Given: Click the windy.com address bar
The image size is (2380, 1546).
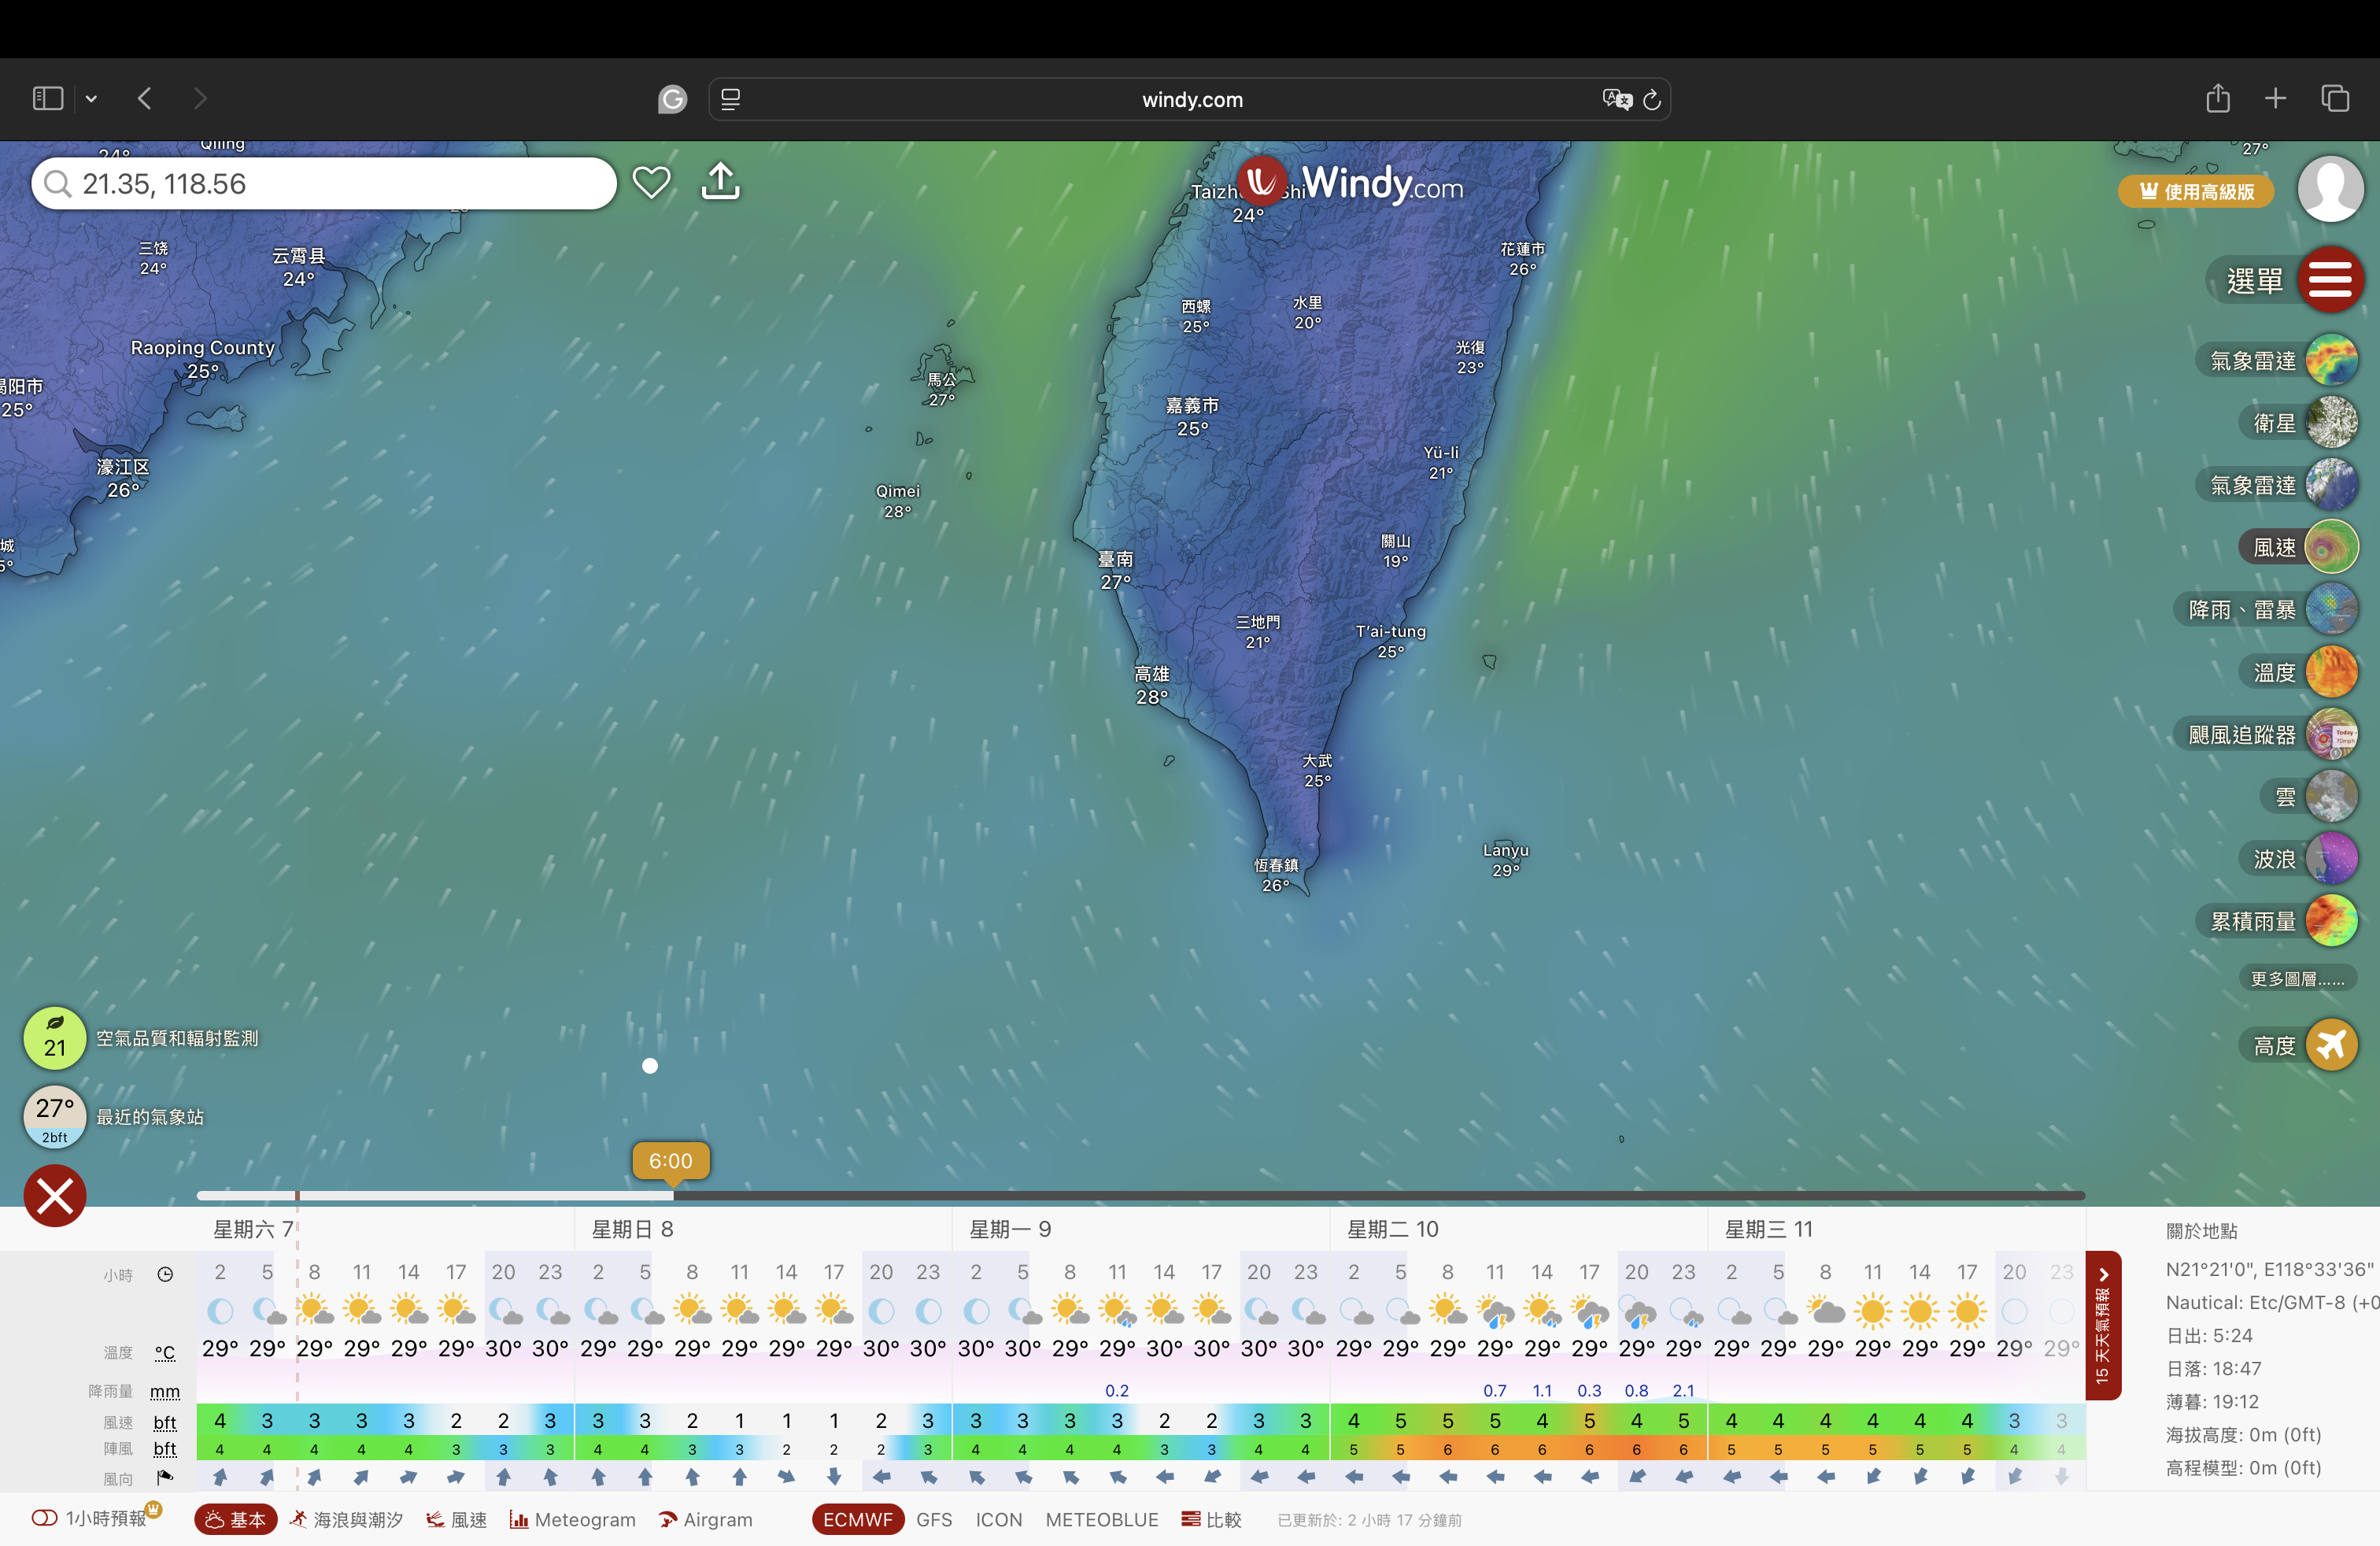Looking at the screenshot, I should tap(1190, 99).
